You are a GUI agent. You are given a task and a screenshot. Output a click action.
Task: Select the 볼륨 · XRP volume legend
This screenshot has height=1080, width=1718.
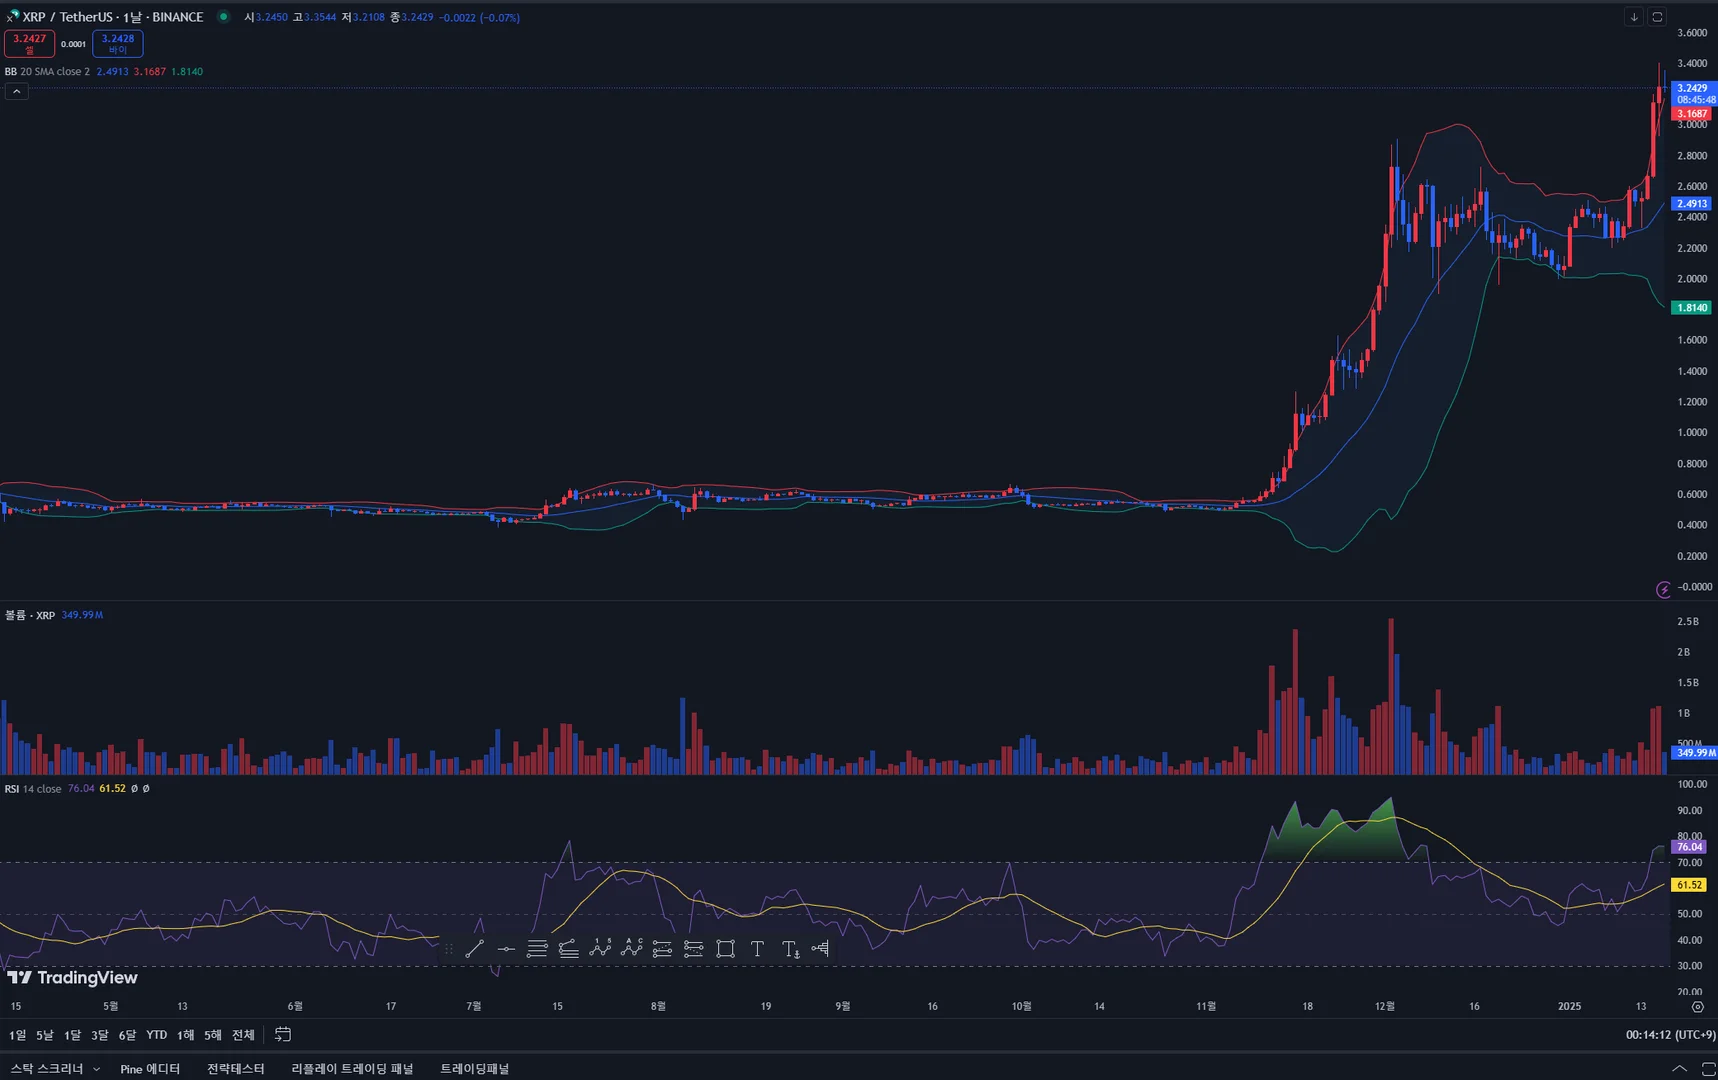pos(30,615)
